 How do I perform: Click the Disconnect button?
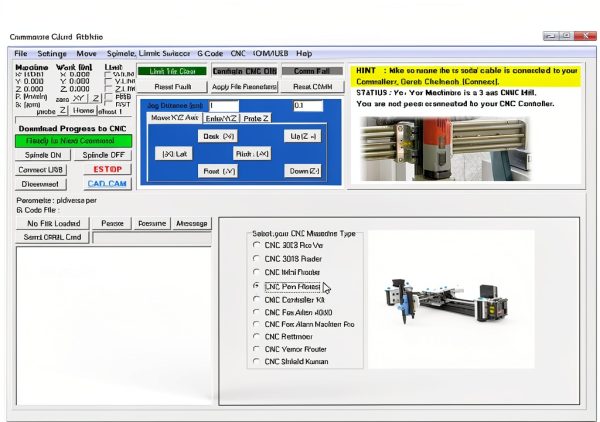41,184
